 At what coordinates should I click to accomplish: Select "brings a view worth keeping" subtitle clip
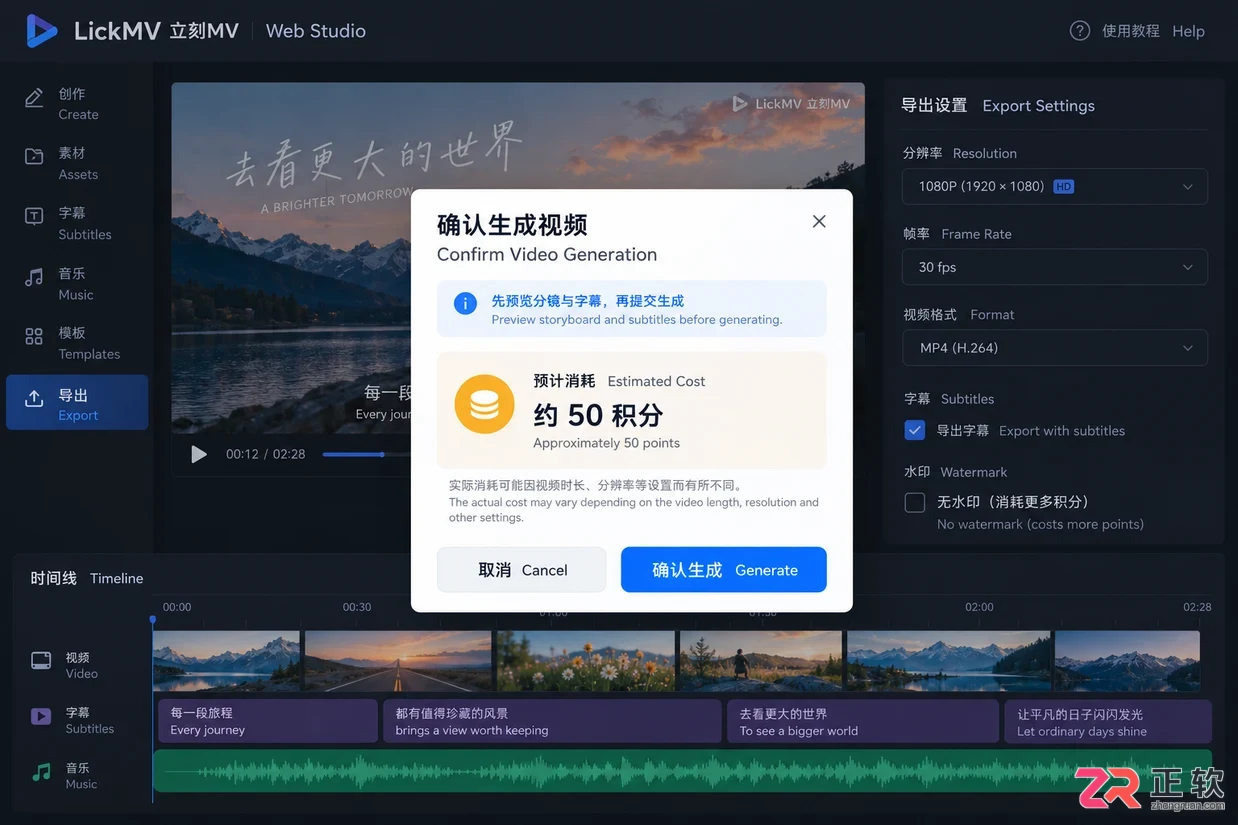tap(552, 721)
